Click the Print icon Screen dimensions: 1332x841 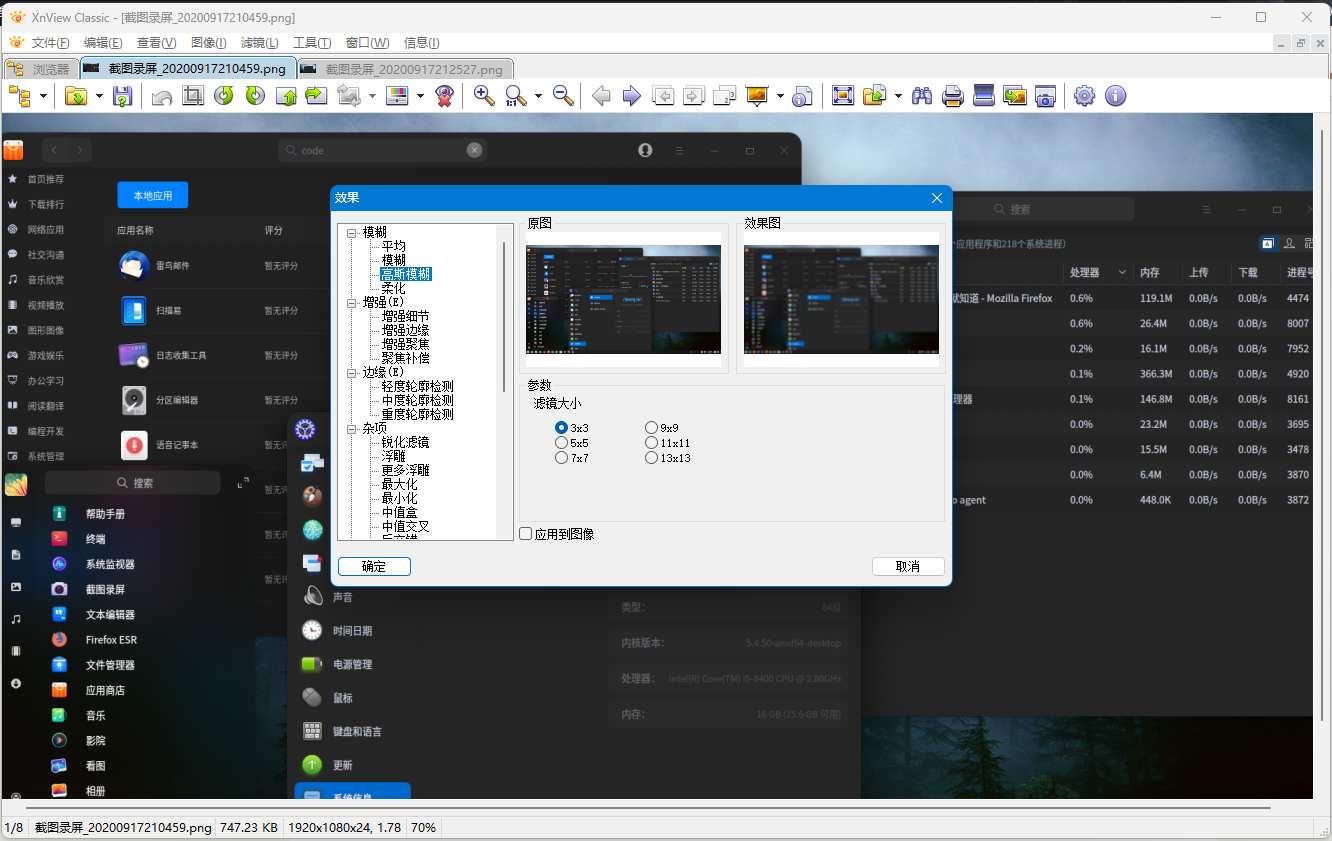click(953, 96)
